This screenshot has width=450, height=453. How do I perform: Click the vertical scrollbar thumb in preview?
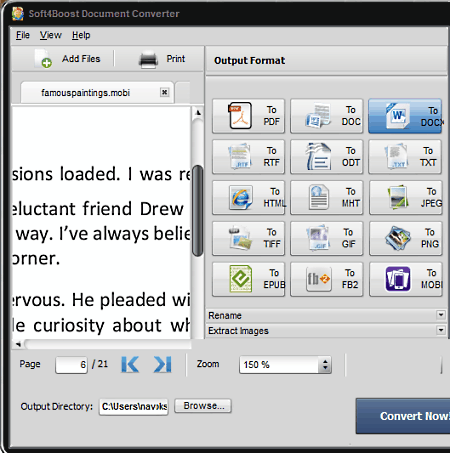coord(198,211)
